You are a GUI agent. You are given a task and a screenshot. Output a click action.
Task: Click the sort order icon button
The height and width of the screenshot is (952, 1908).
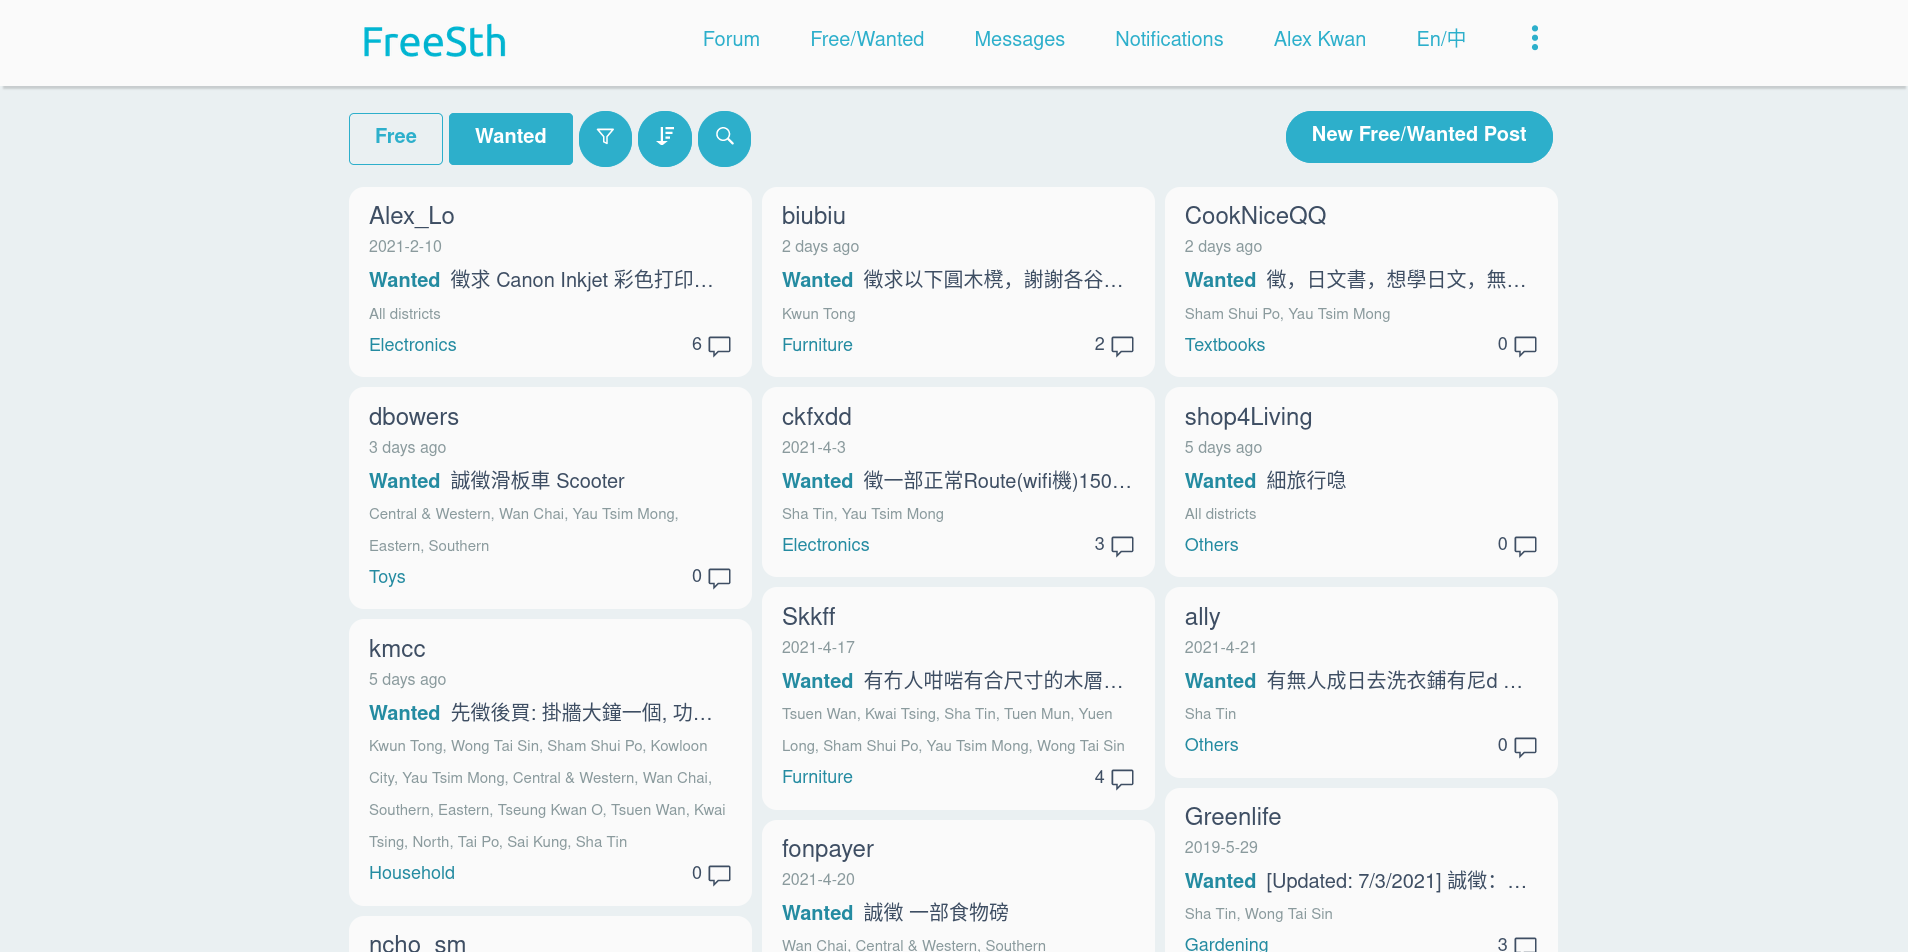(665, 138)
